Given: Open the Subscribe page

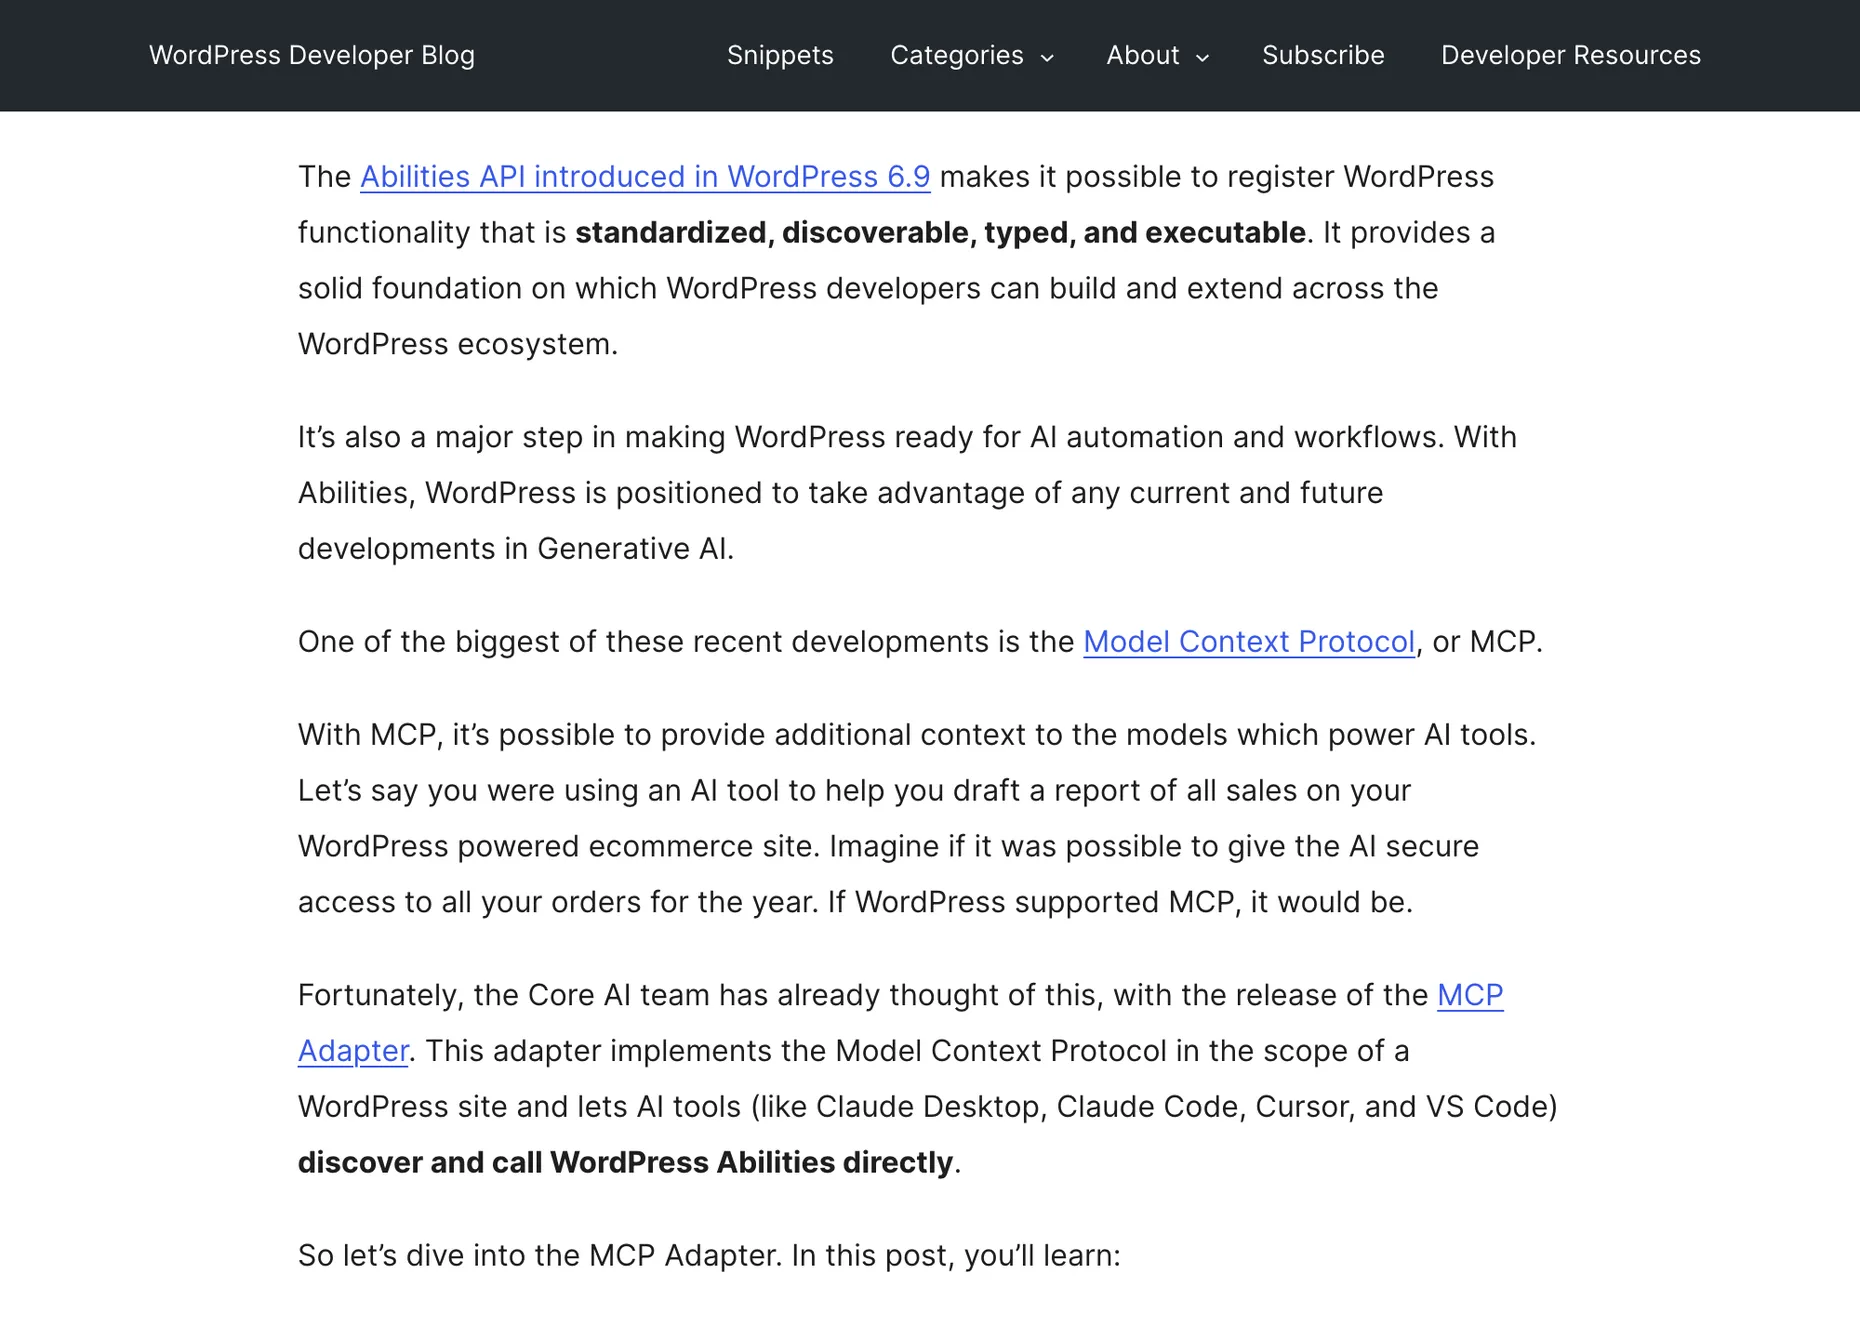Looking at the screenshot, I should (1323, 55).
